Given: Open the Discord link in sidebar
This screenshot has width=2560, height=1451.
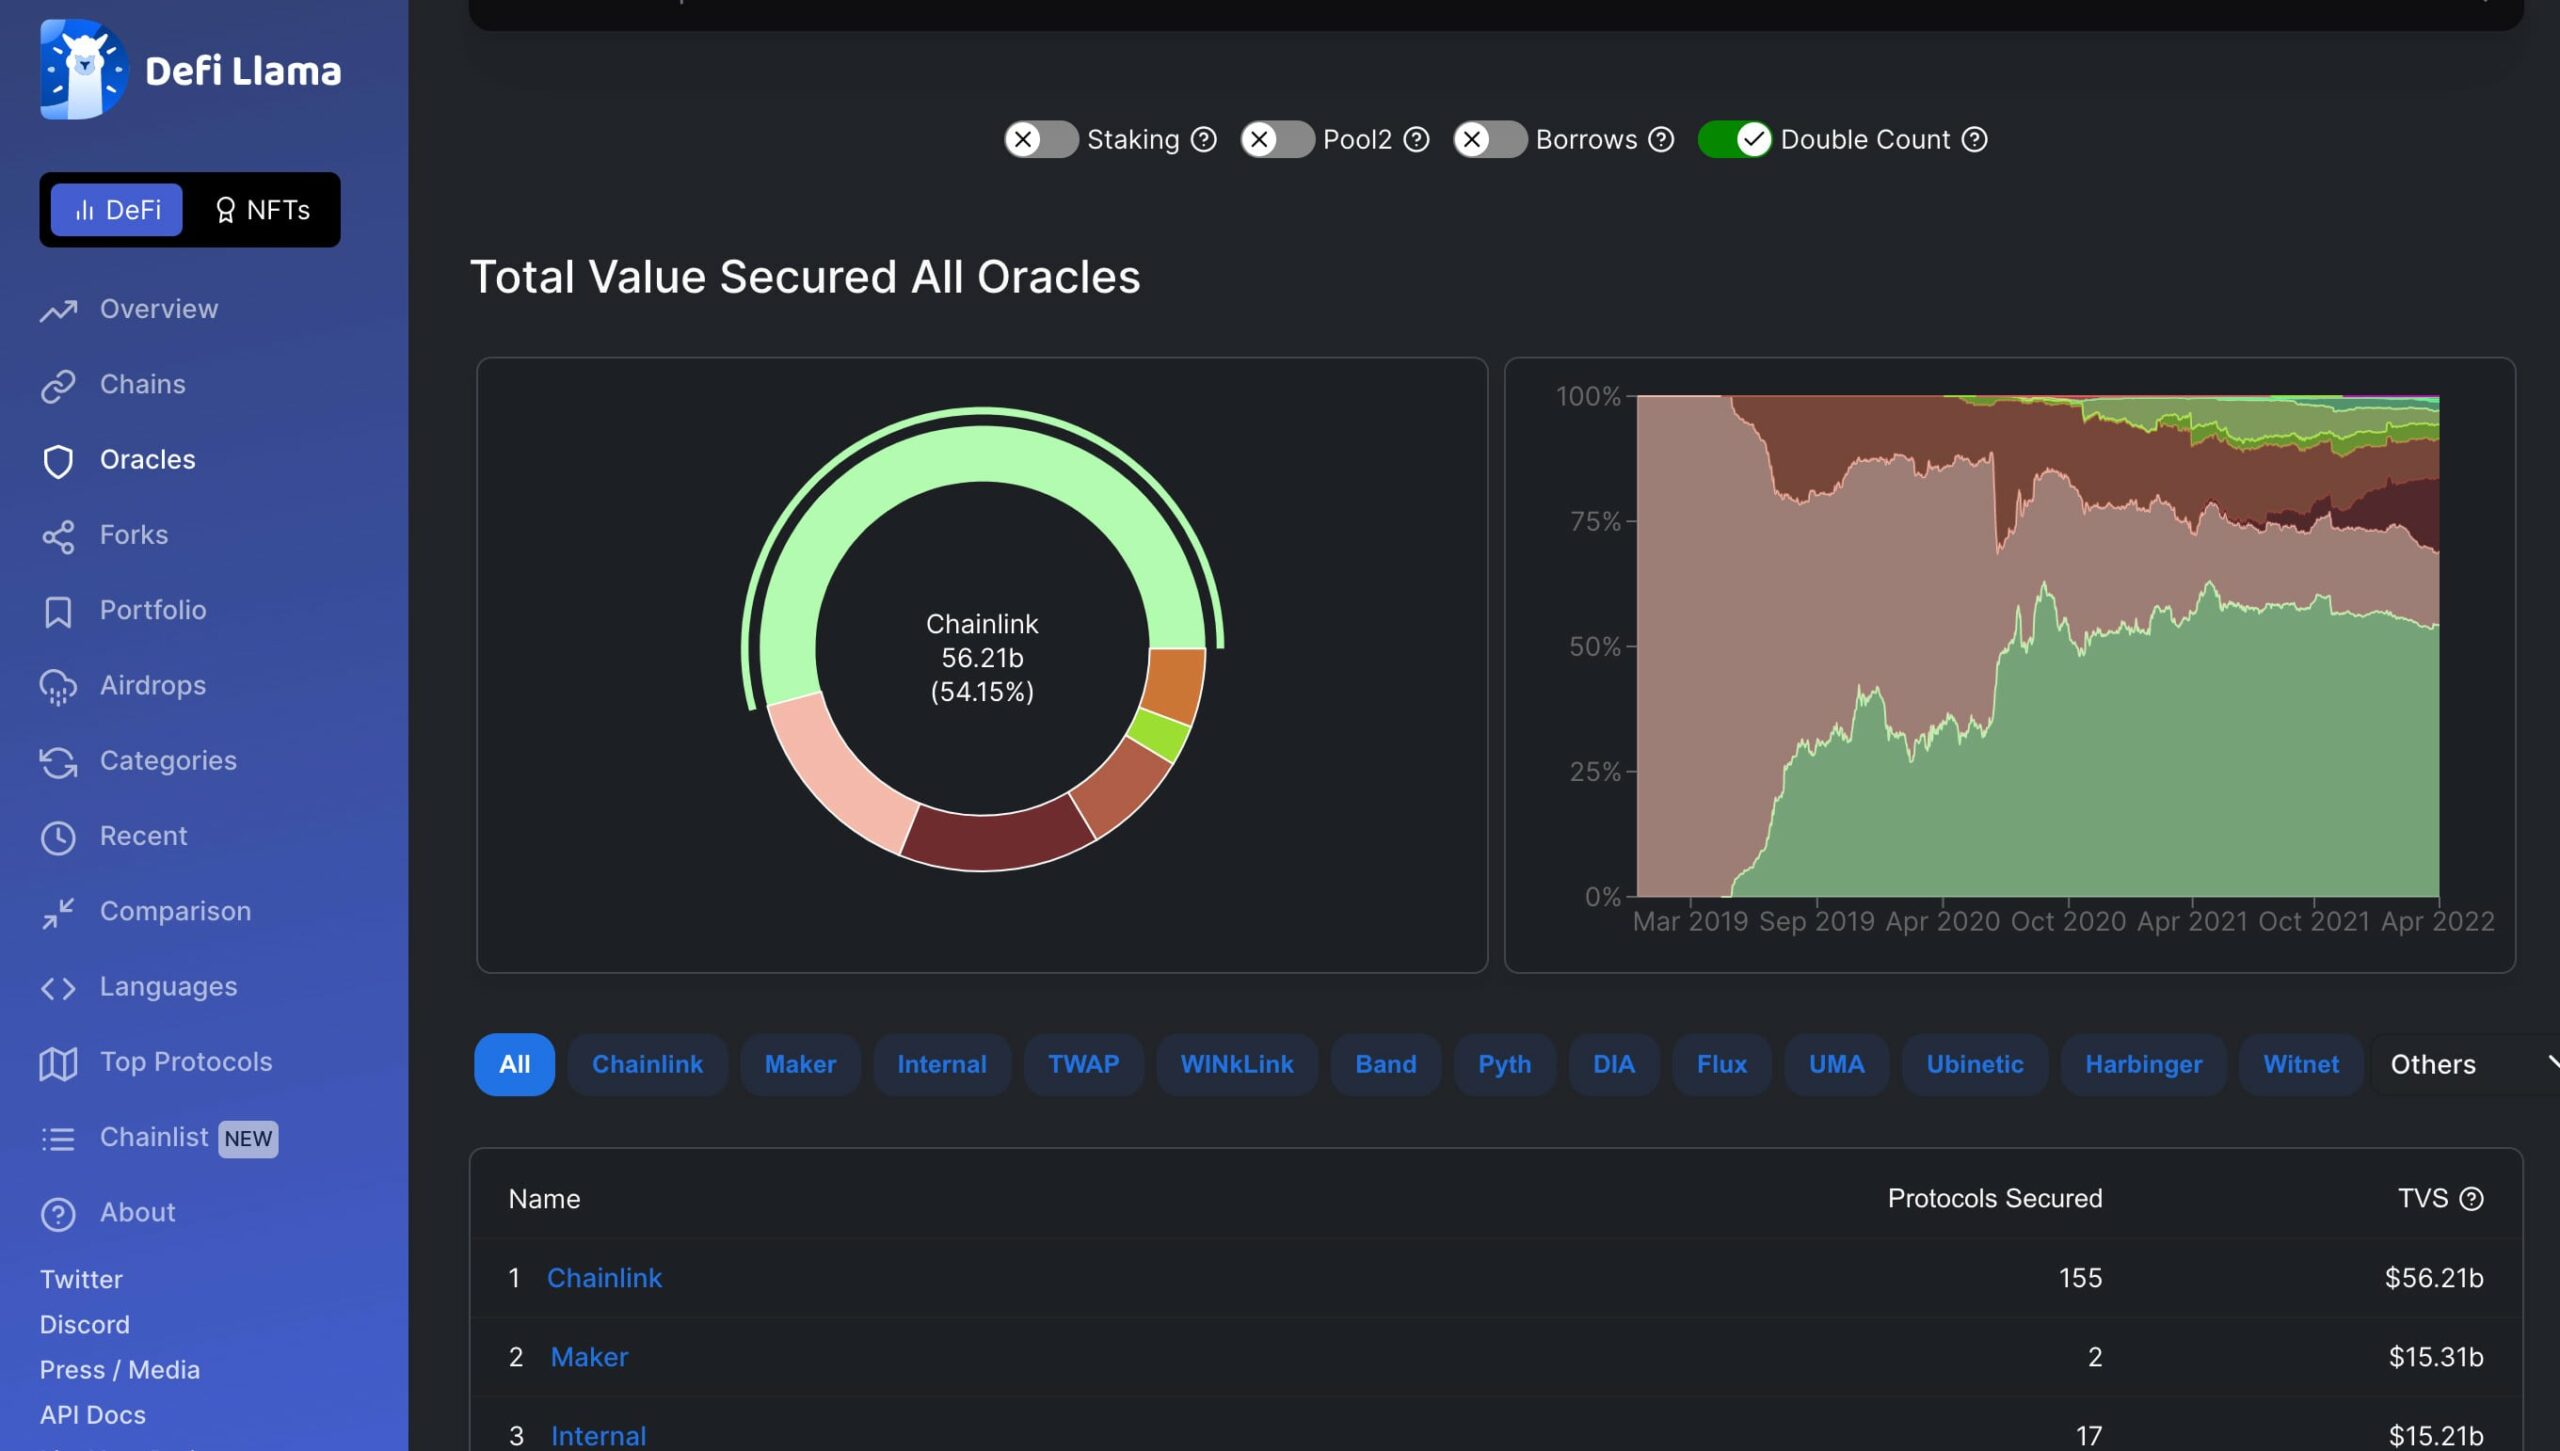Looking at the screenshot, I should coord(84,1324).
